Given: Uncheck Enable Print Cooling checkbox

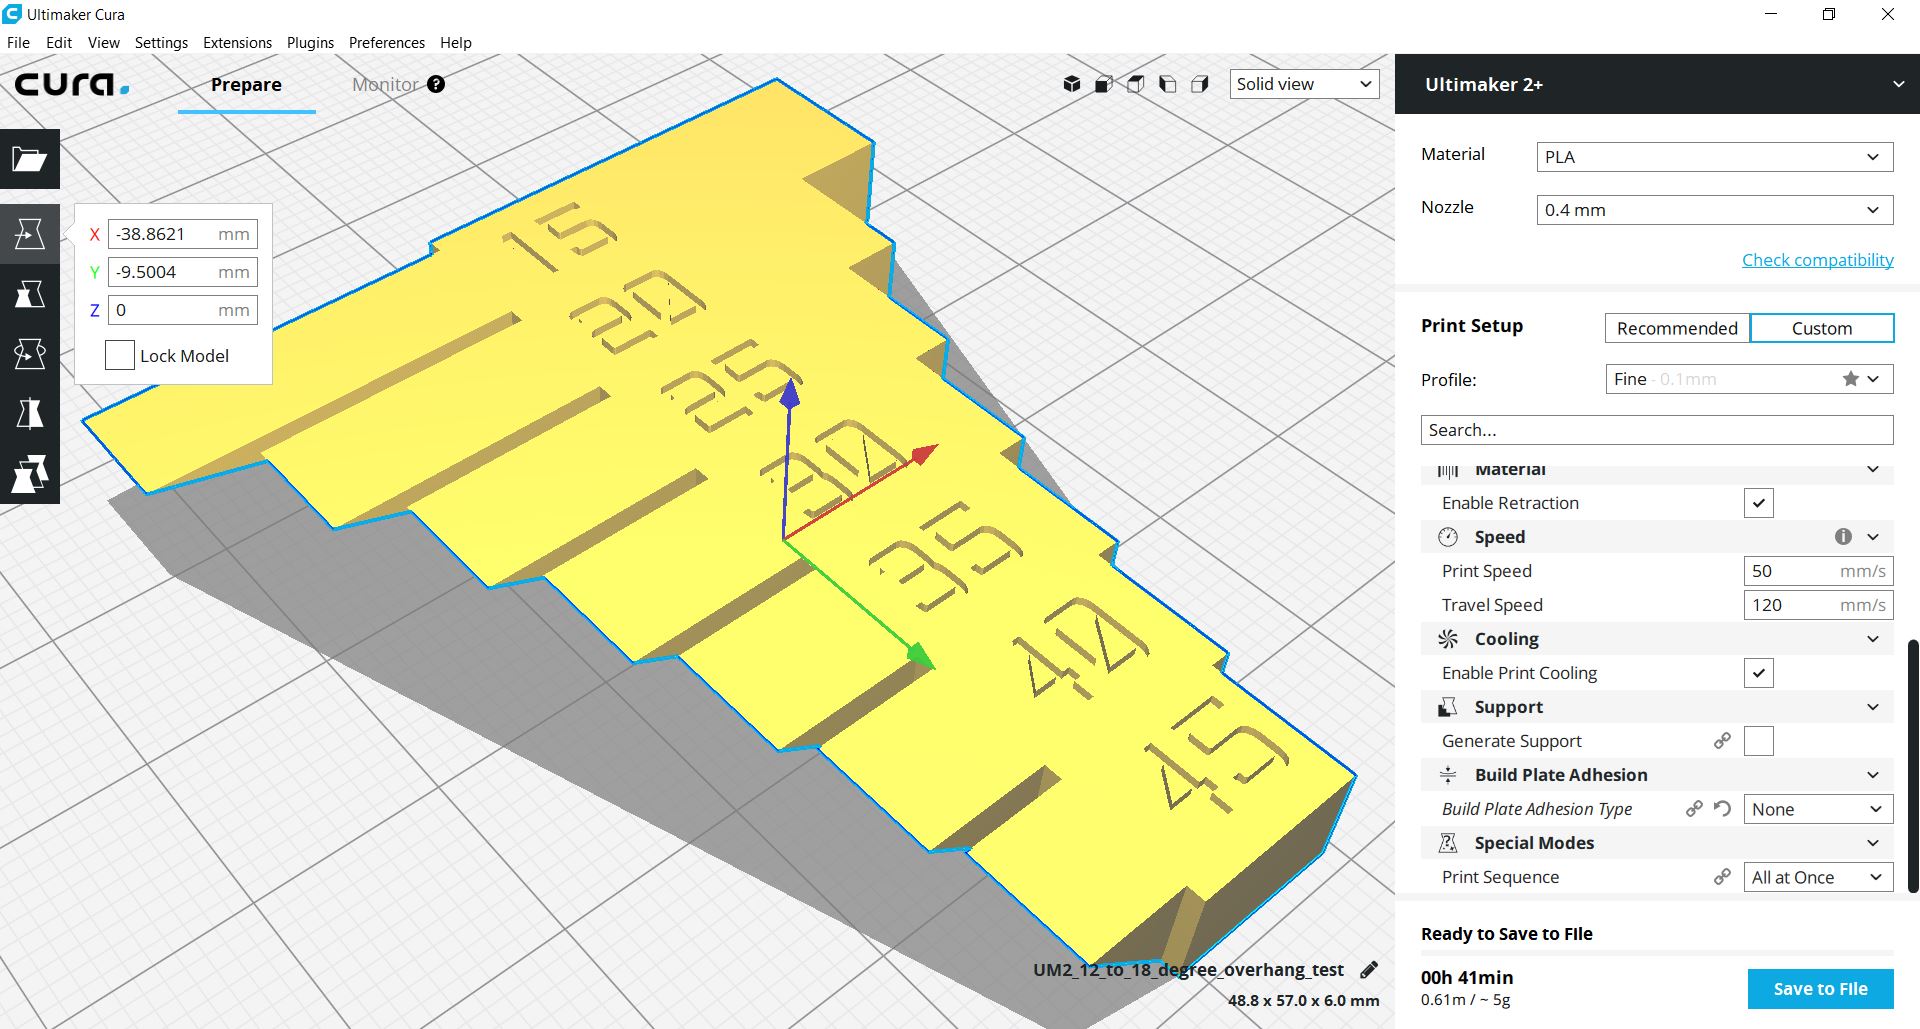Looking at the screenshot, I should pos(1759,673).
